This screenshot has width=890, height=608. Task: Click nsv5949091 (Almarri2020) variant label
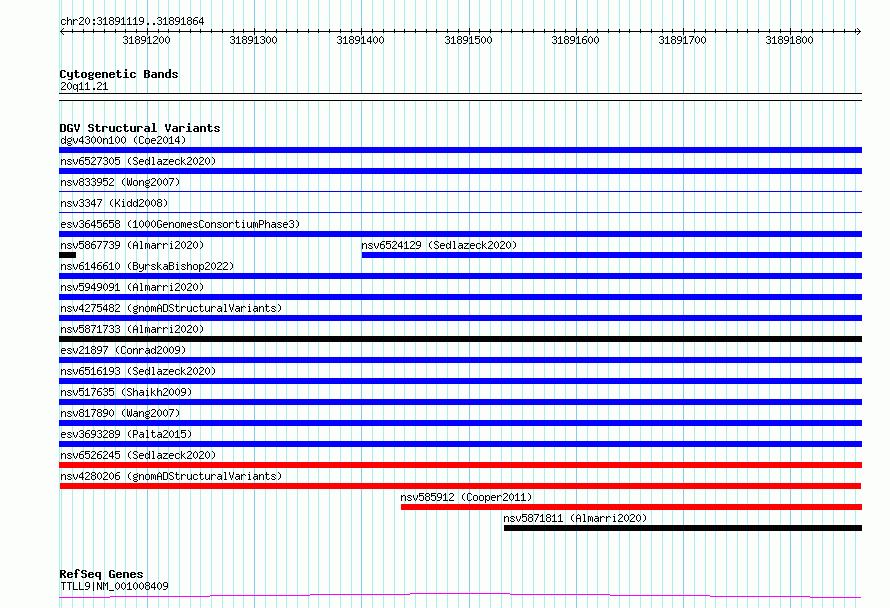pyautogui.click(x=132, y=287)
